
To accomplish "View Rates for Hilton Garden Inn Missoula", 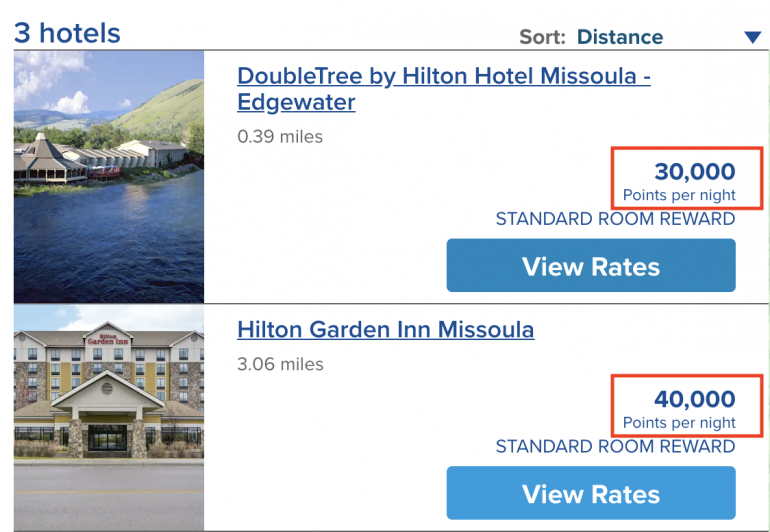I will coord(590,493).
